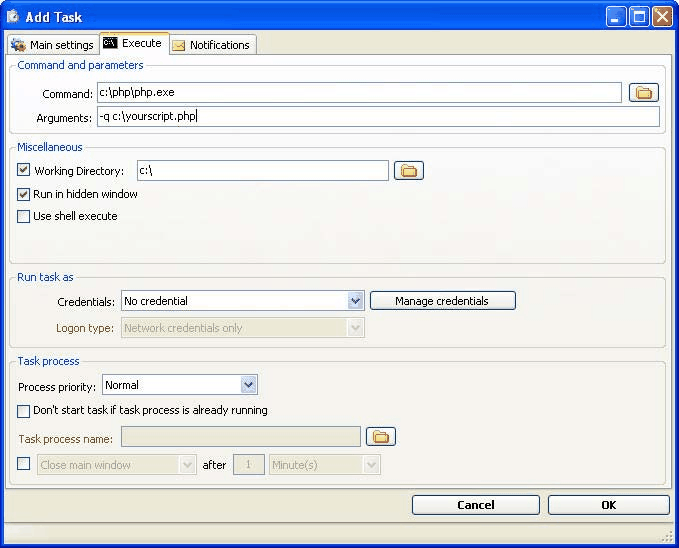The image size is (679, 548).
Task: Focus the Arguments input field
Action: click(377, 117)
